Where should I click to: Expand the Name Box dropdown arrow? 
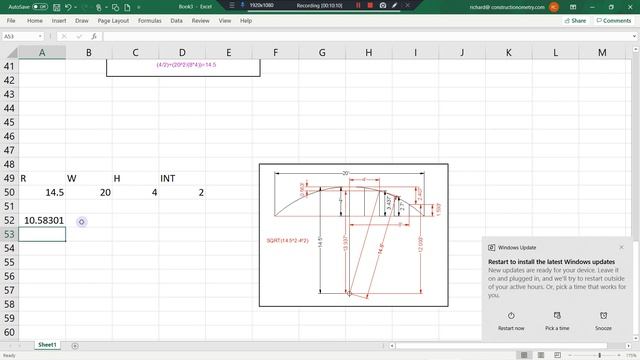[x=40, y=36]
